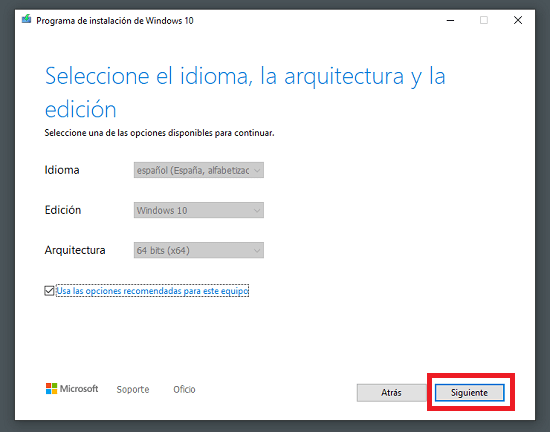Click the Microsoft logo

[72, 389]
